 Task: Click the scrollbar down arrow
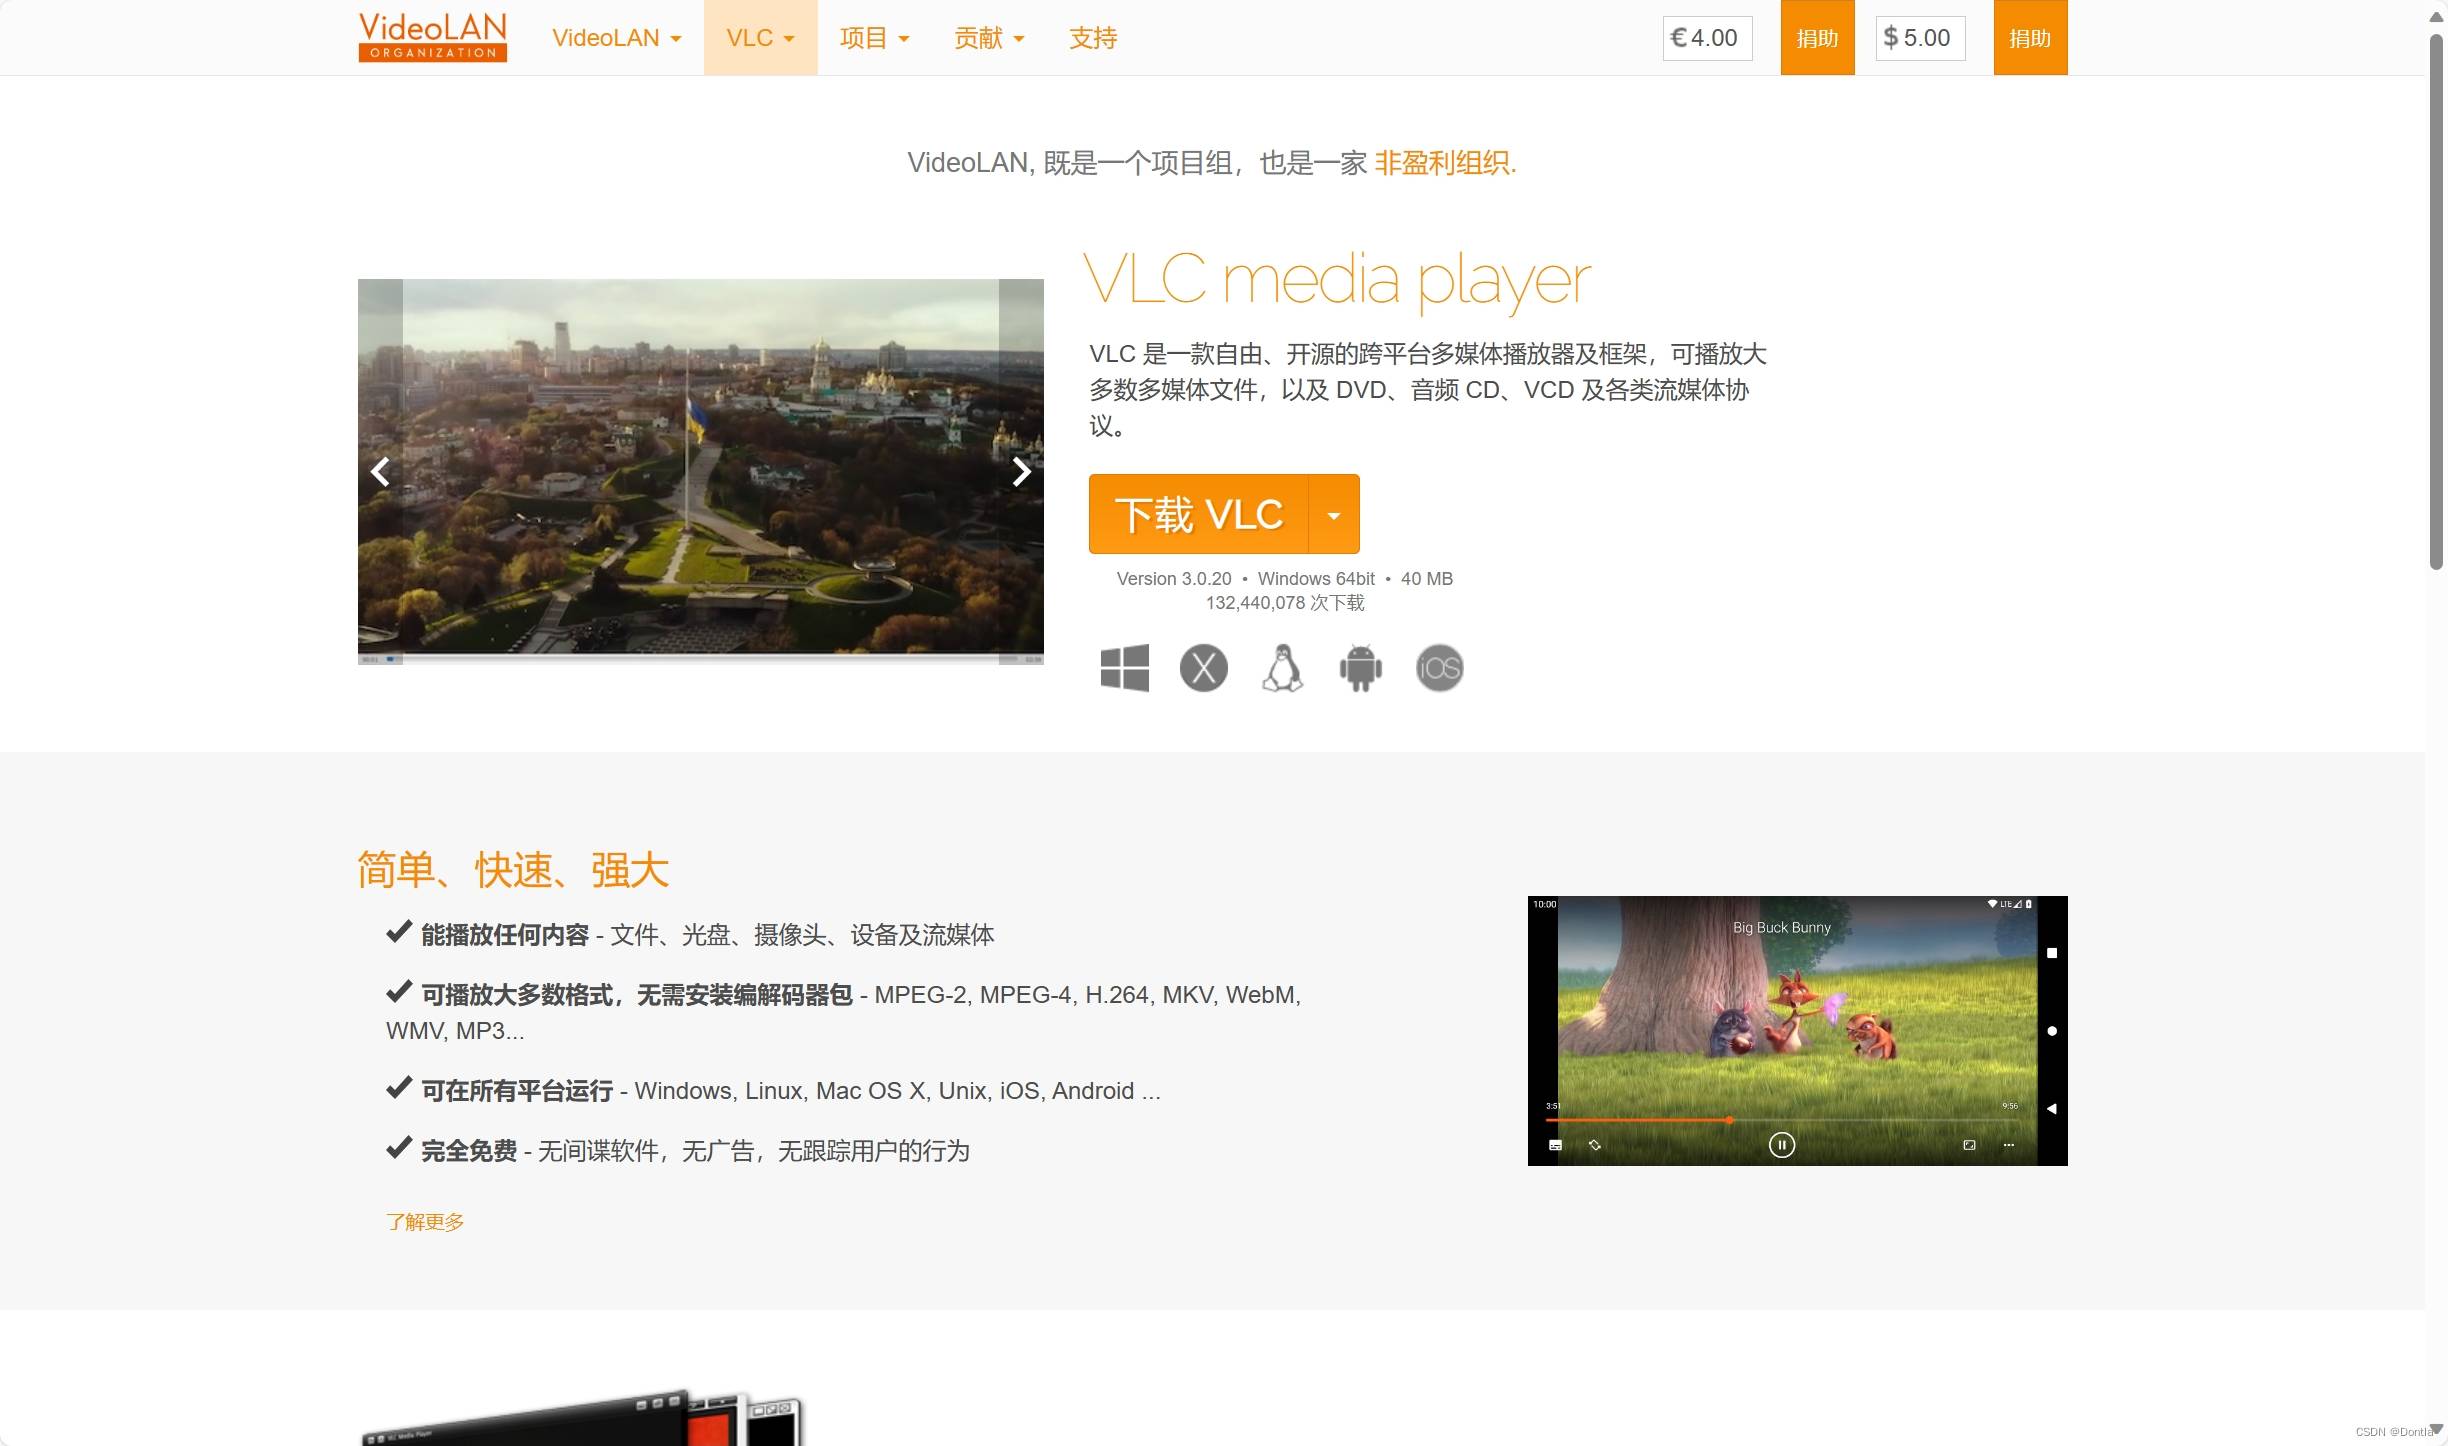(x=2437, y=1430)
